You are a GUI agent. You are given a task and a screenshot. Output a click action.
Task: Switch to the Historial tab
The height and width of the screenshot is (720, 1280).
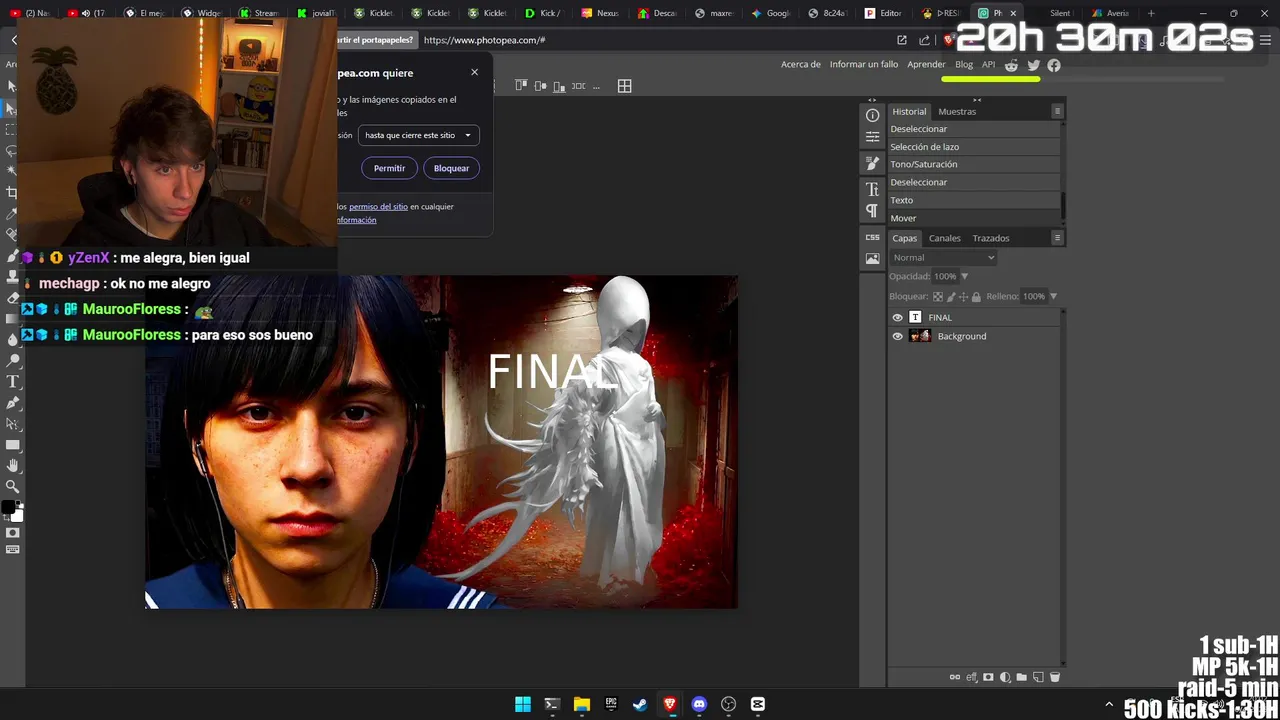(x=909, y=111)
